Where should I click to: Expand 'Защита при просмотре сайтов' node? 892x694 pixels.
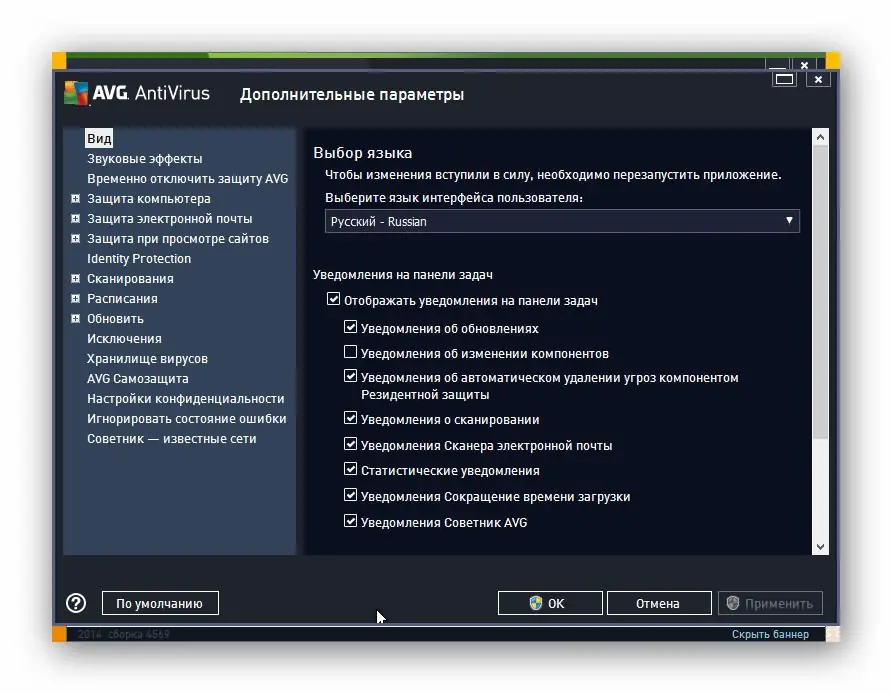pos(75,238)
